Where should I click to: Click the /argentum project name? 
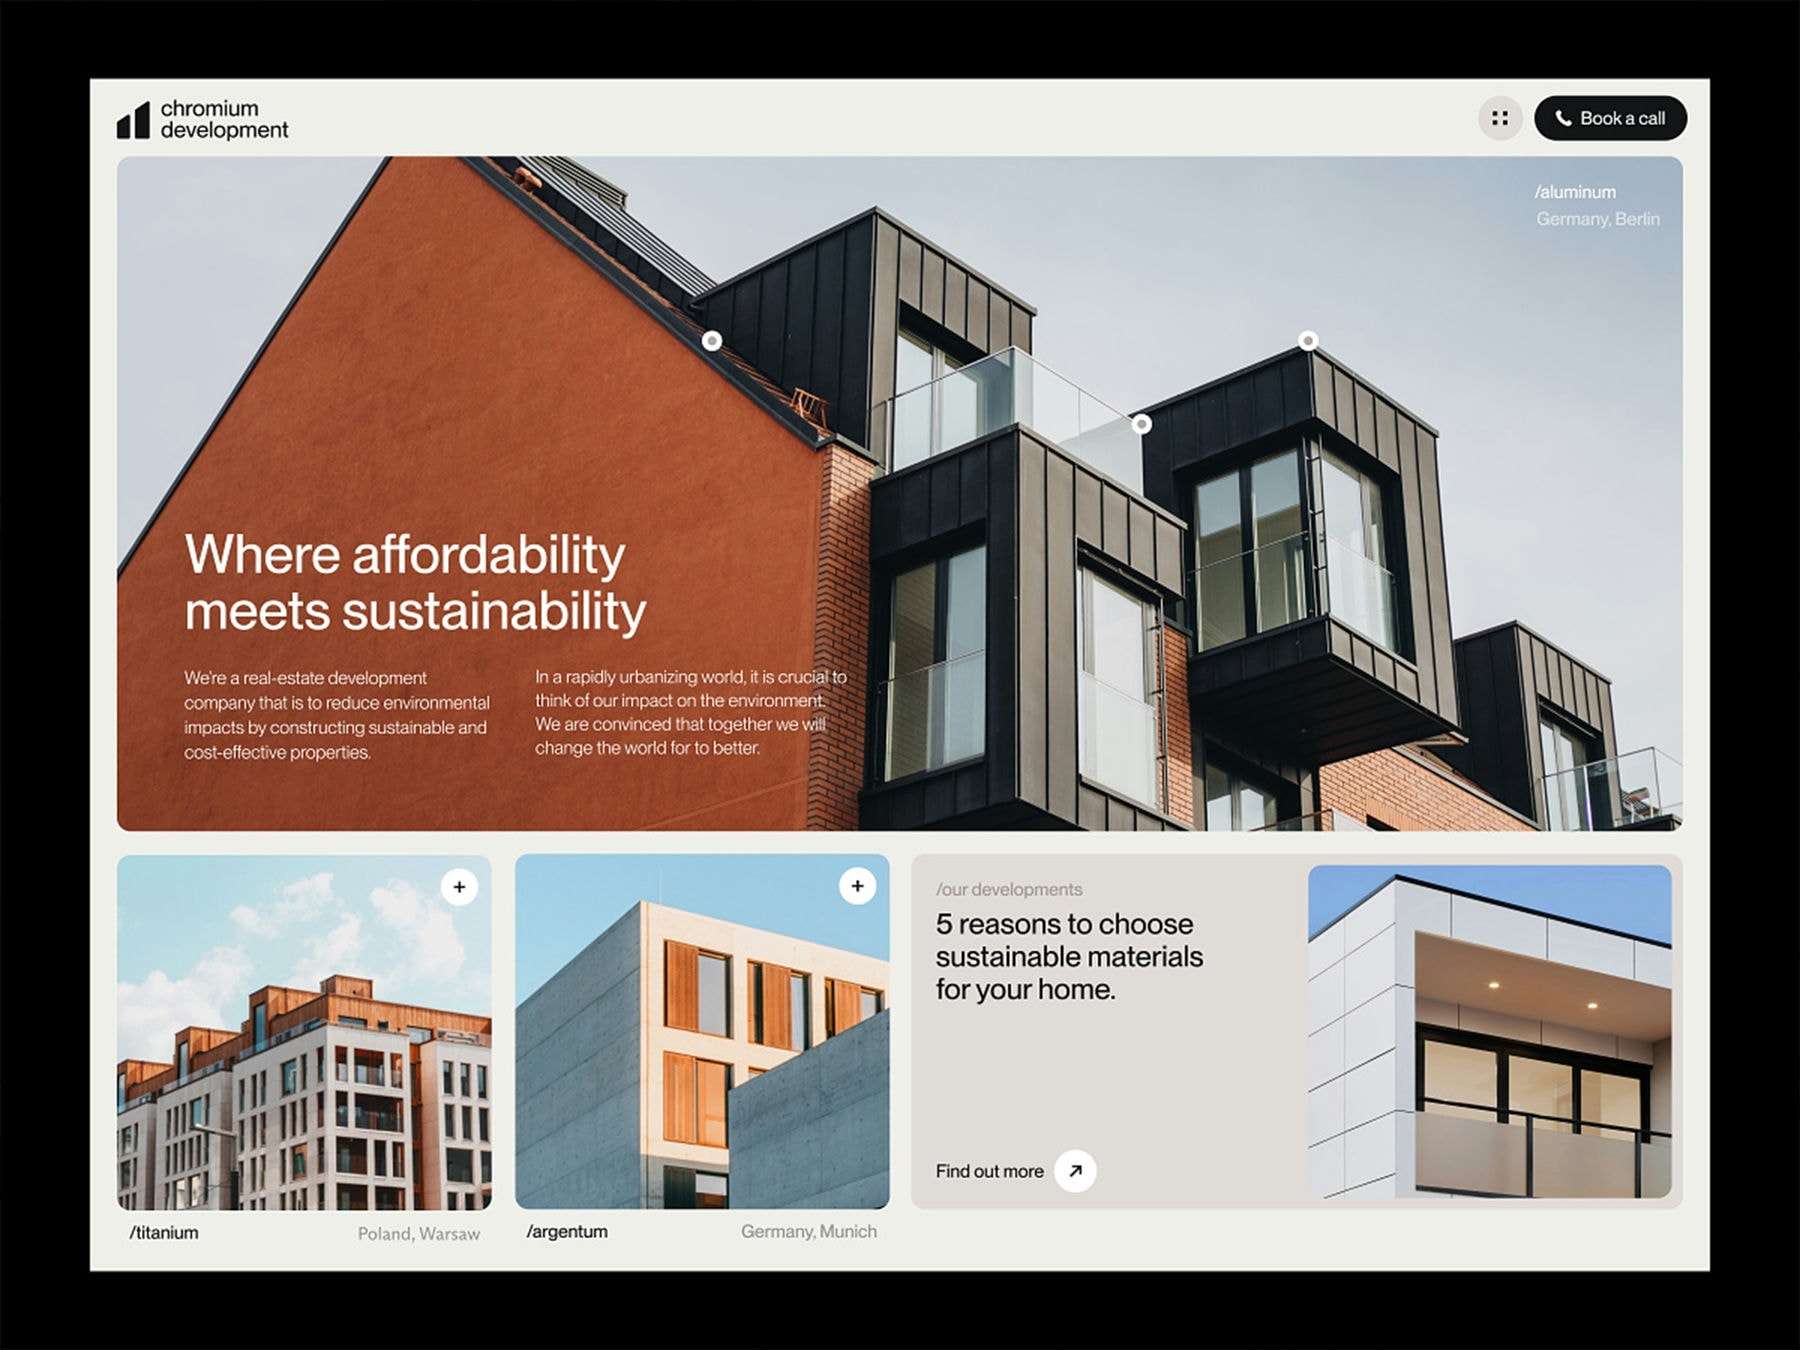(567, 1231)
